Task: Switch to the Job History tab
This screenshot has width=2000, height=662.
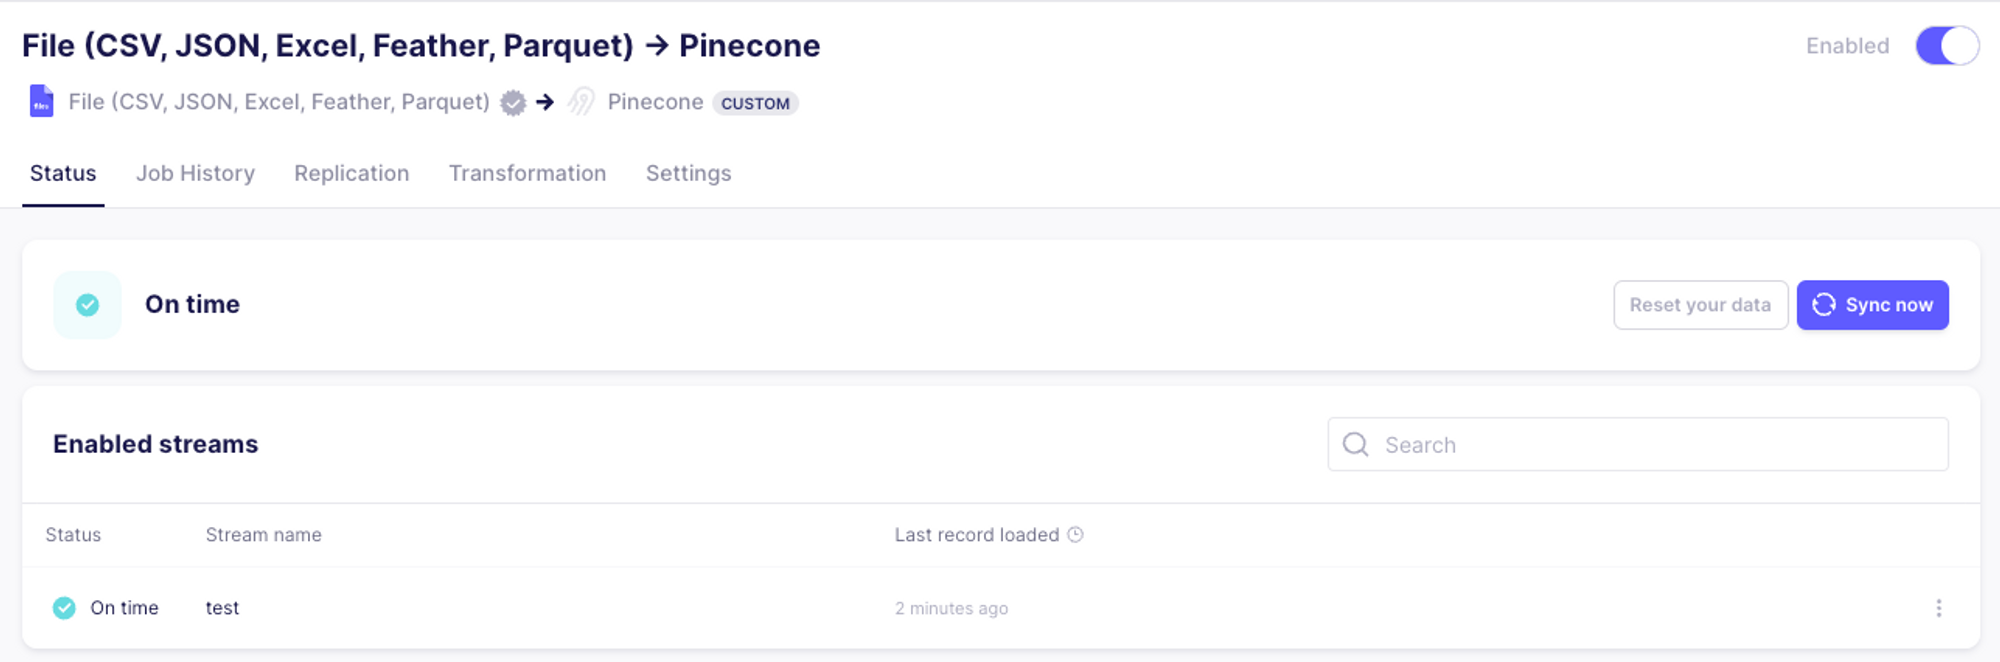Action: pos(196,173)
